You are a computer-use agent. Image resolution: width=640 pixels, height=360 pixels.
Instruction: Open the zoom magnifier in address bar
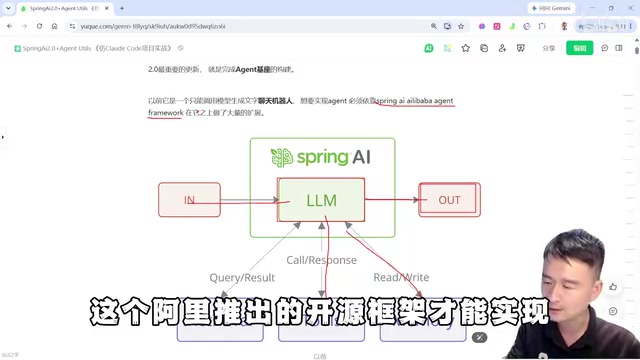[433, 26]
